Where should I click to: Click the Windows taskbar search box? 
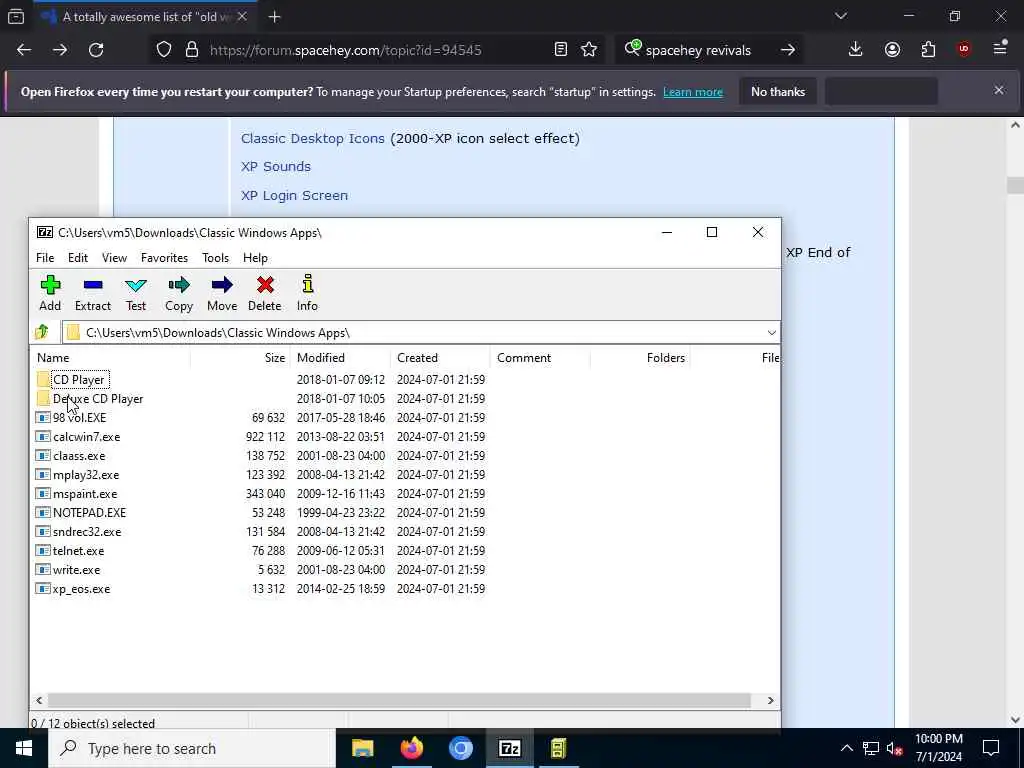pyautogui.click(x=192, y=748)
